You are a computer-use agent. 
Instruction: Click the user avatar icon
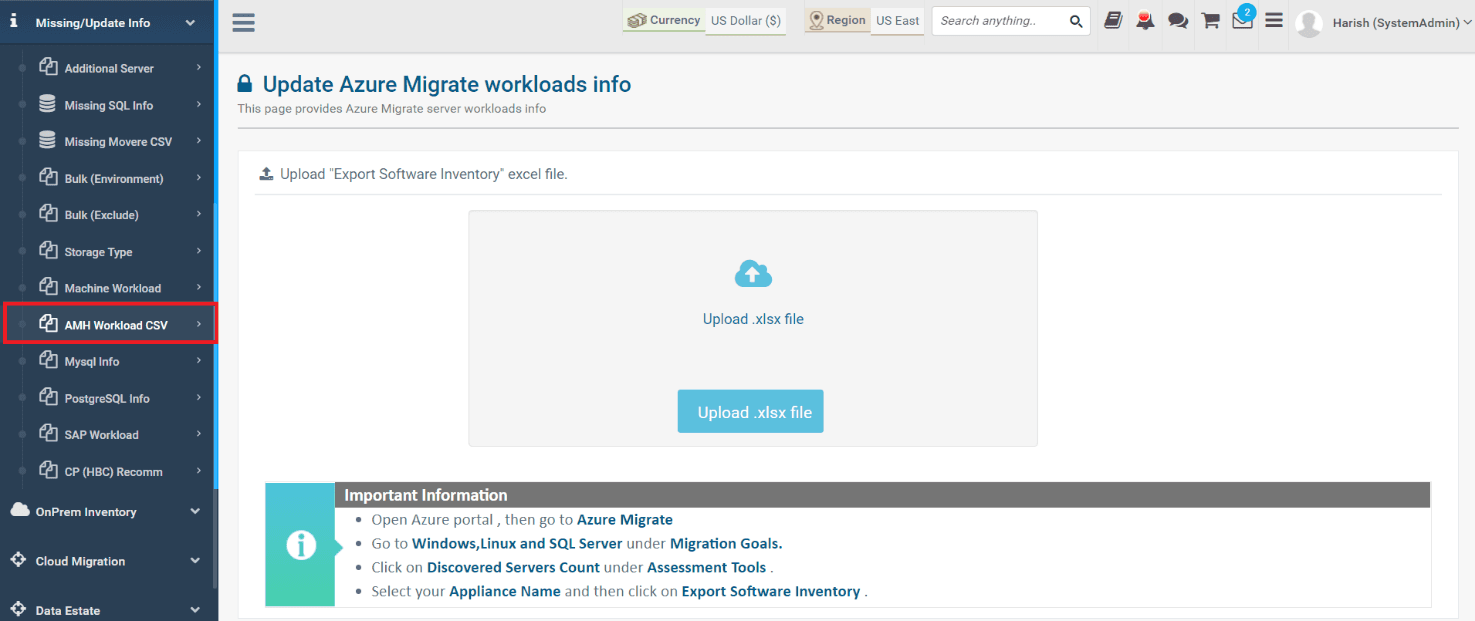[x=1309, y=23]
